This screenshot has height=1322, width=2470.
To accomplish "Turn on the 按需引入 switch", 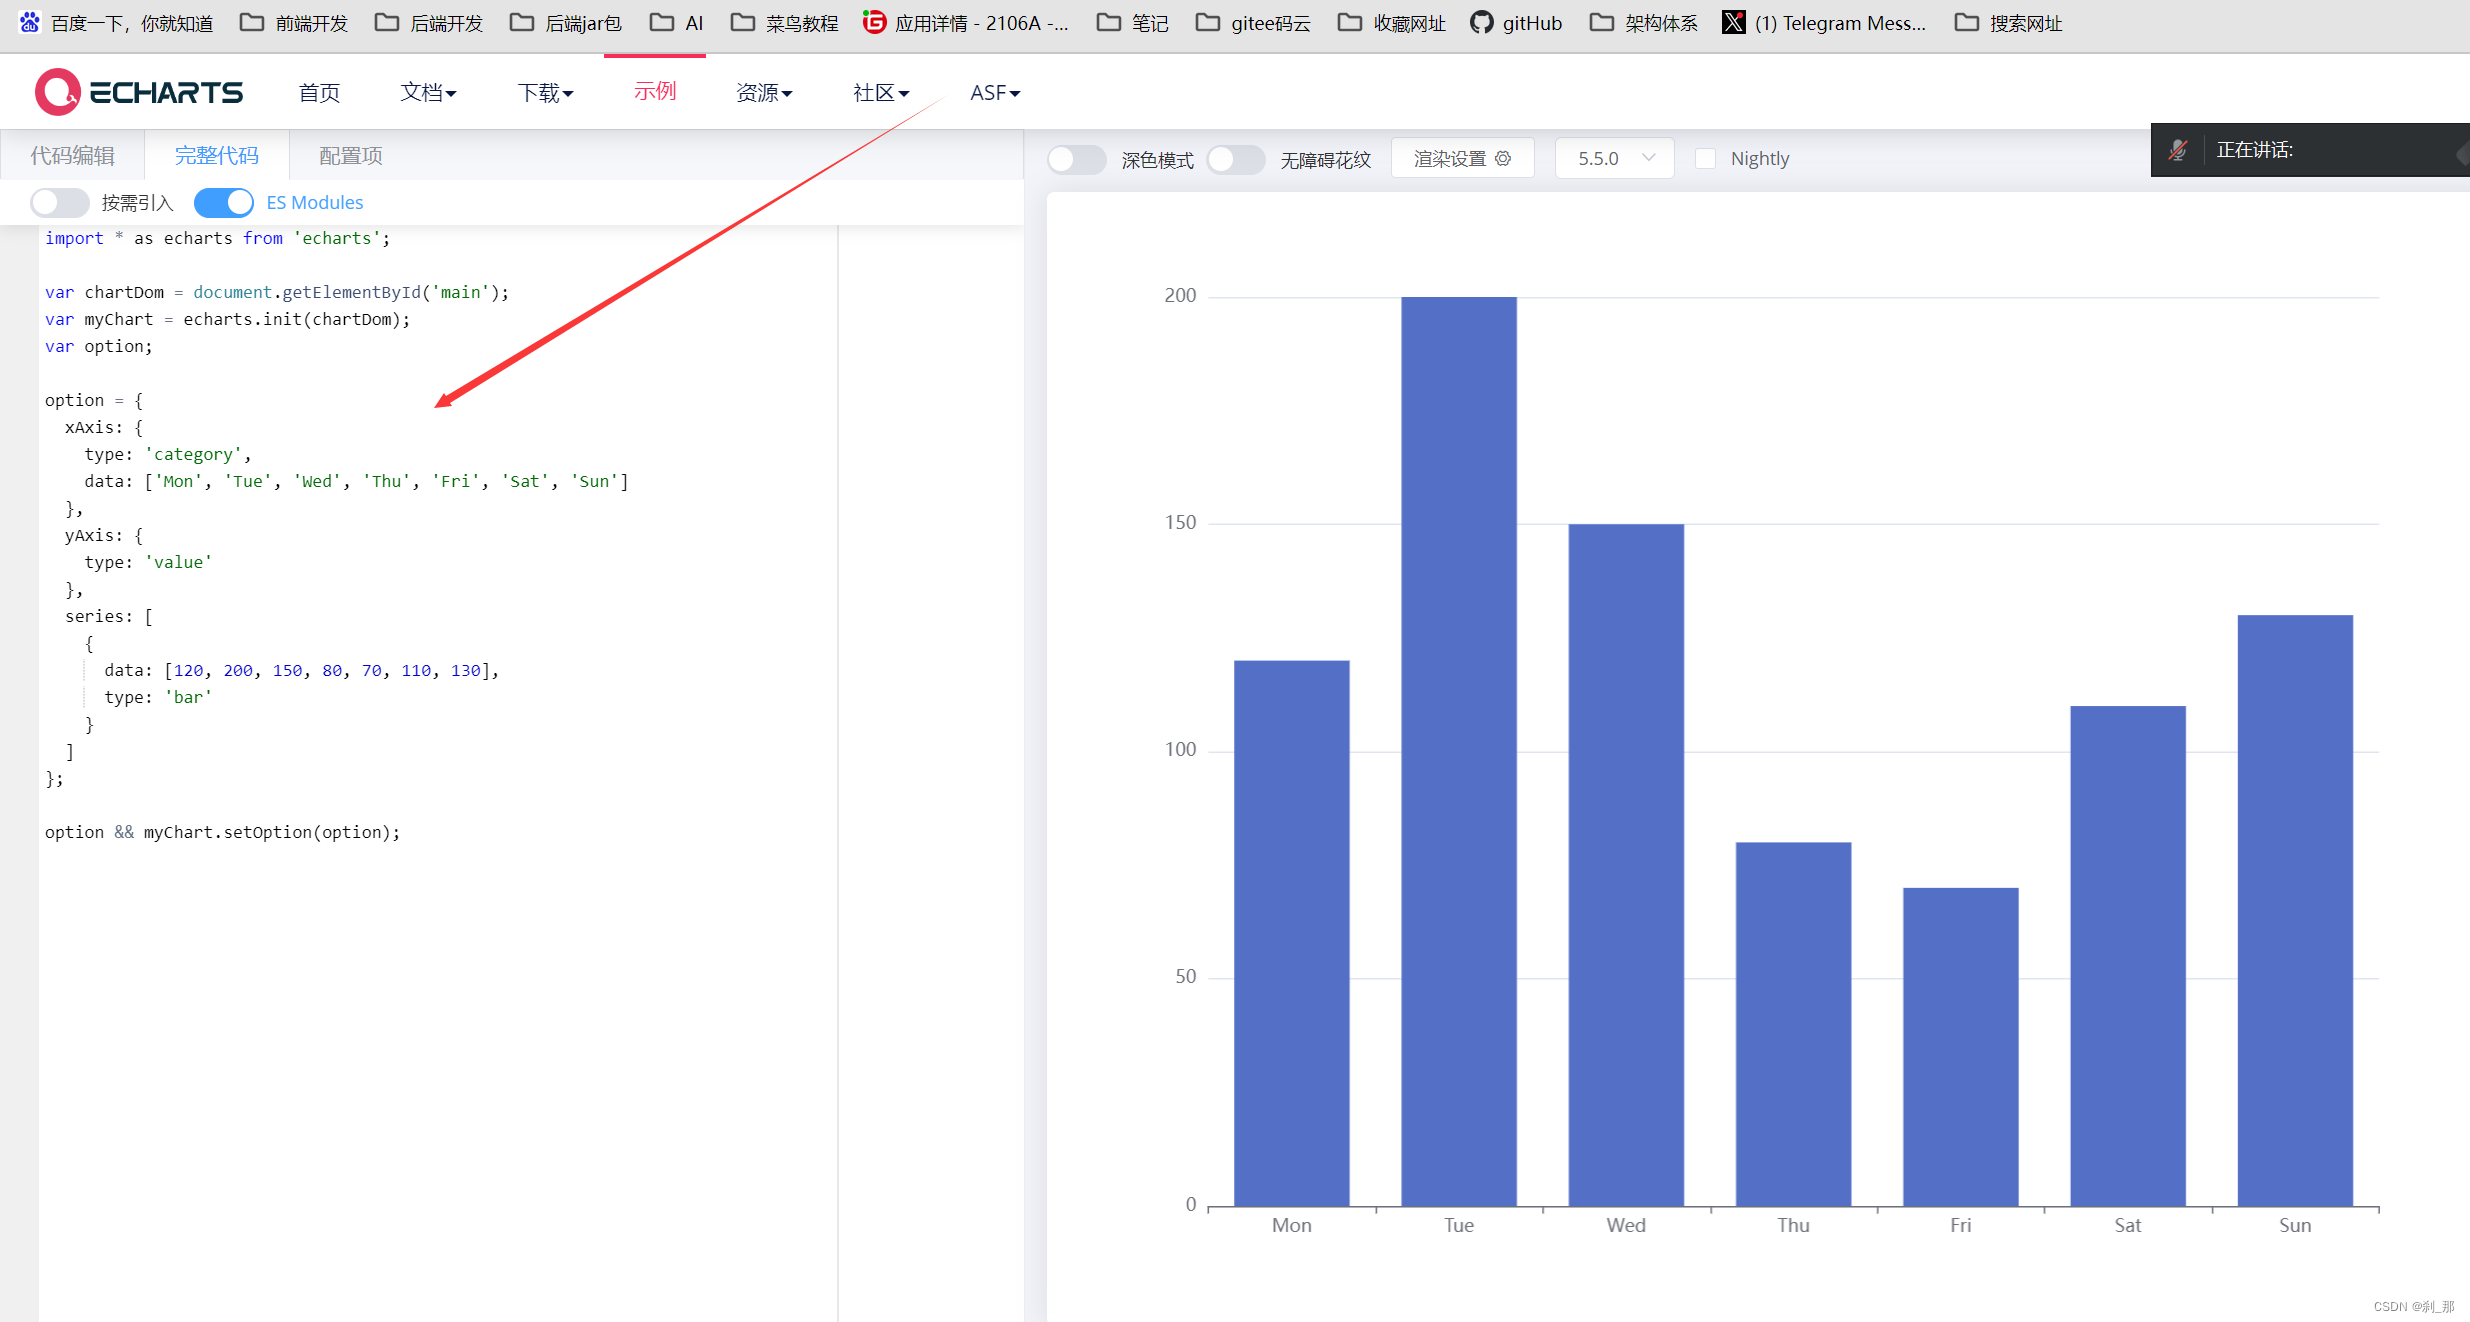I will (59, 202).
